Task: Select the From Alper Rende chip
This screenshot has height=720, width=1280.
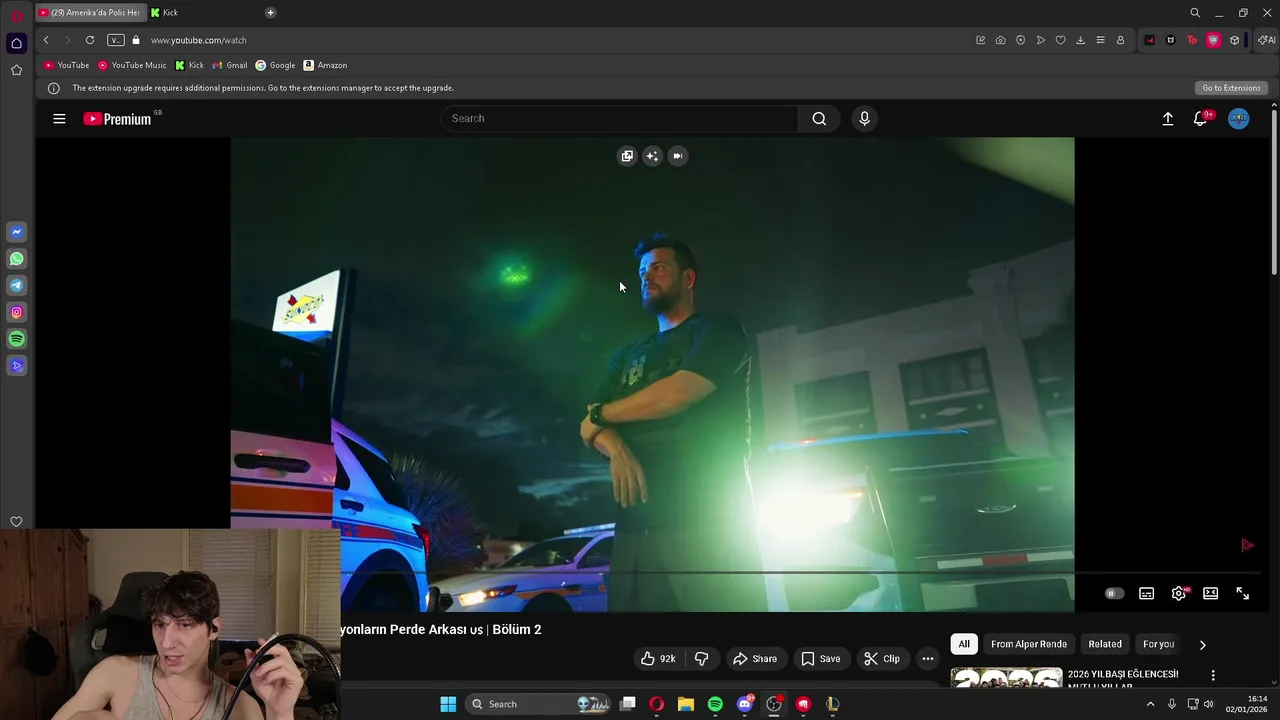Action: coord(1029,644)
